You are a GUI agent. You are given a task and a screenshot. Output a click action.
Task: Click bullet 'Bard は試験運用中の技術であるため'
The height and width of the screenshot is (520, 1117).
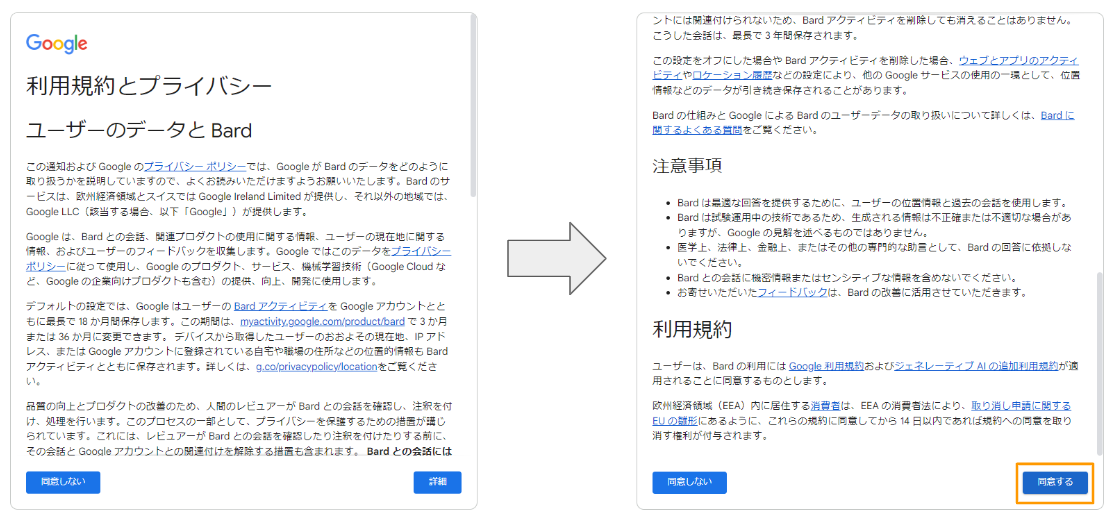[x=873, y=225]
